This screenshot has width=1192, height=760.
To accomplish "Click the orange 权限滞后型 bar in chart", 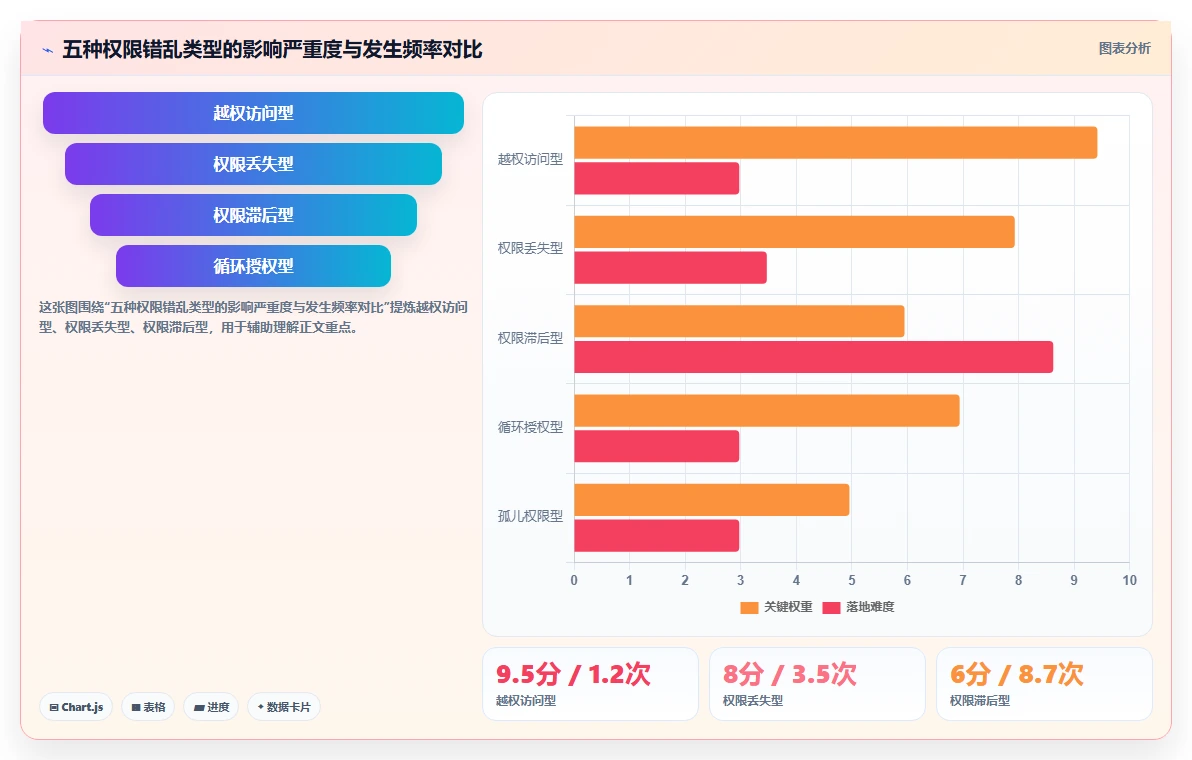I will (739, 321).
